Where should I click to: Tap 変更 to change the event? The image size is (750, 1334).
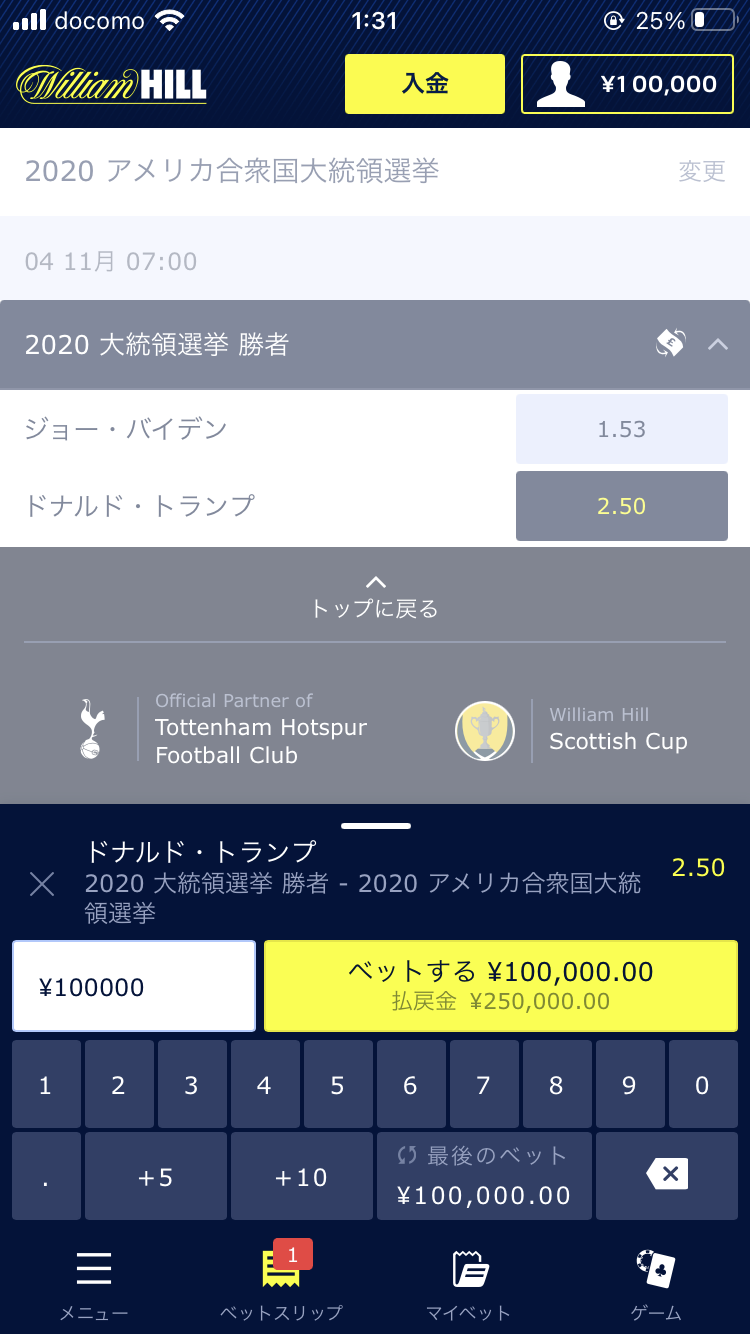(x=702, y=171)
